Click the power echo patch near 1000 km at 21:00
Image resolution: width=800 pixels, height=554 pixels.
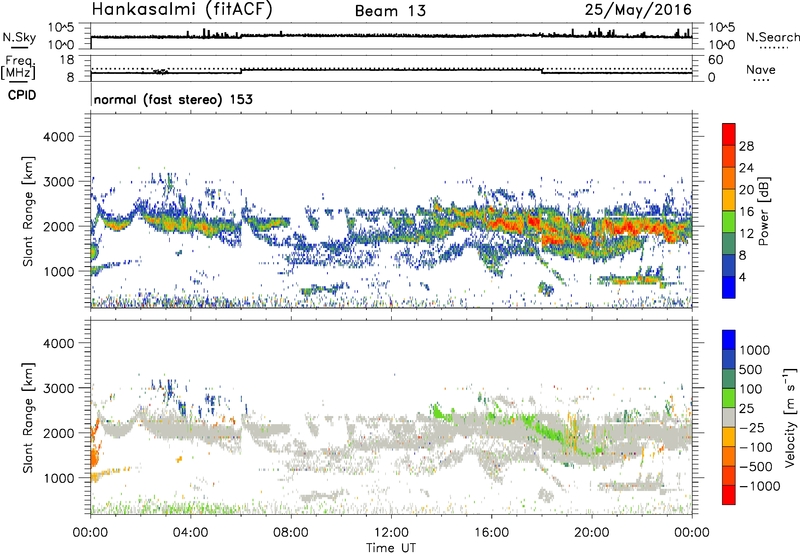coord(633,279)
